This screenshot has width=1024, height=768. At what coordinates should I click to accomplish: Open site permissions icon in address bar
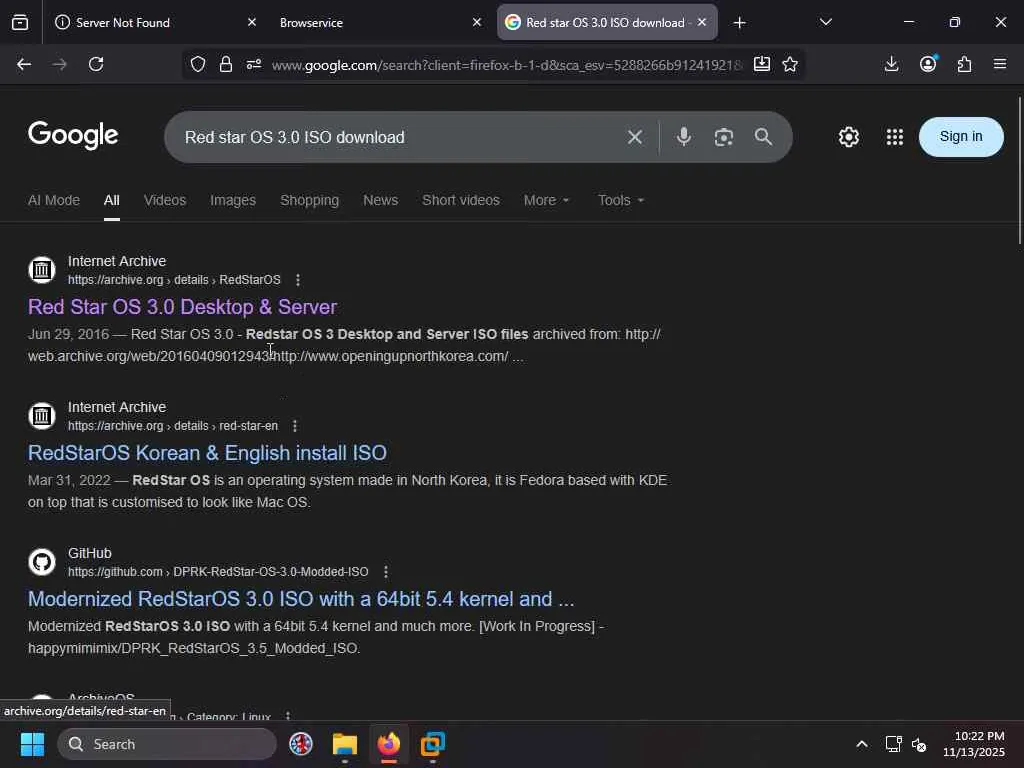click(254, 64)
